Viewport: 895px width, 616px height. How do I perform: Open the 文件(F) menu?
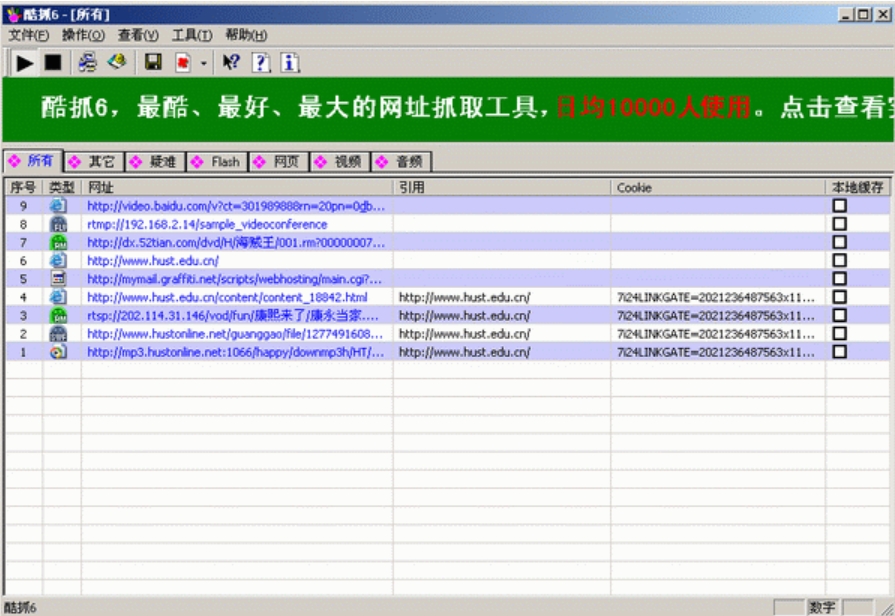(29, 35)
